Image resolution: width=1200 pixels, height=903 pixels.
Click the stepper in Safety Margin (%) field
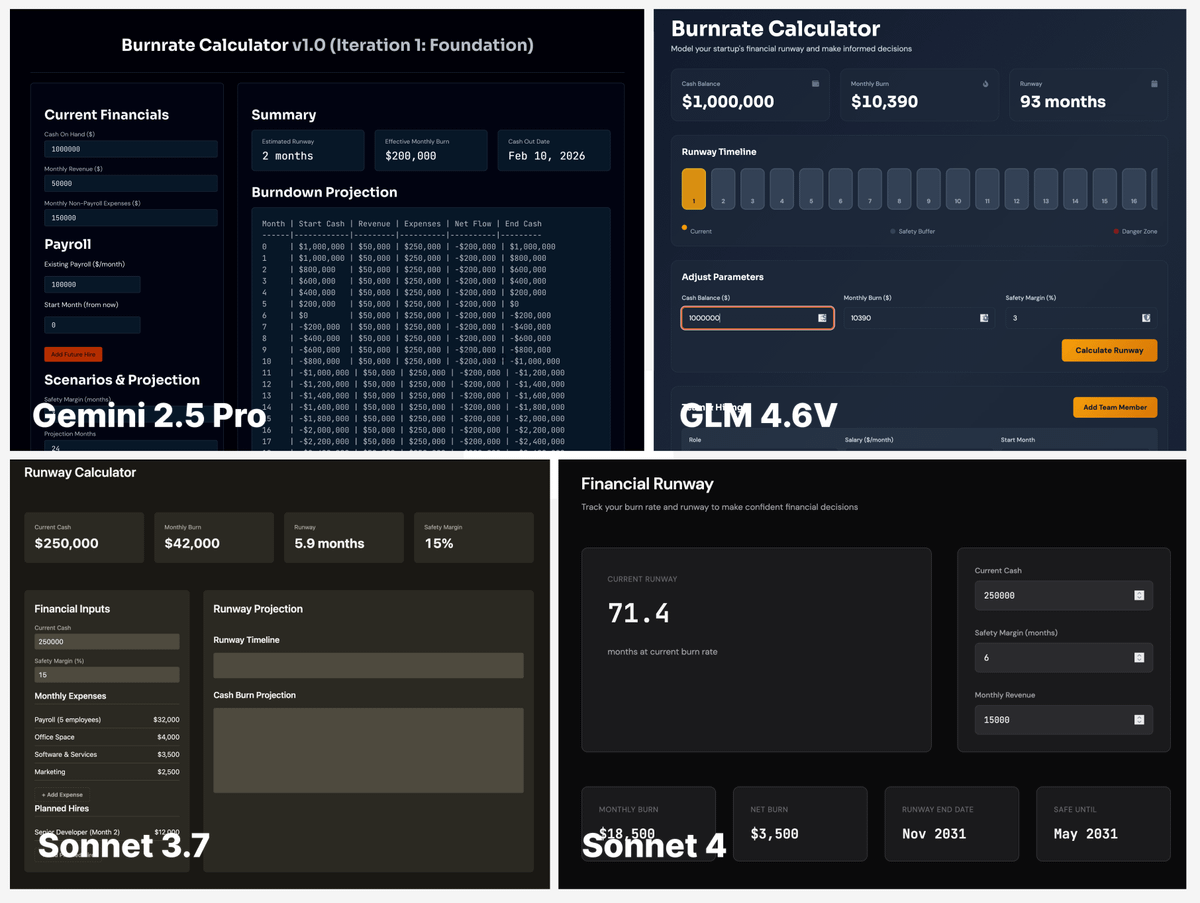pyautogui.click(x=1146, y=318)
